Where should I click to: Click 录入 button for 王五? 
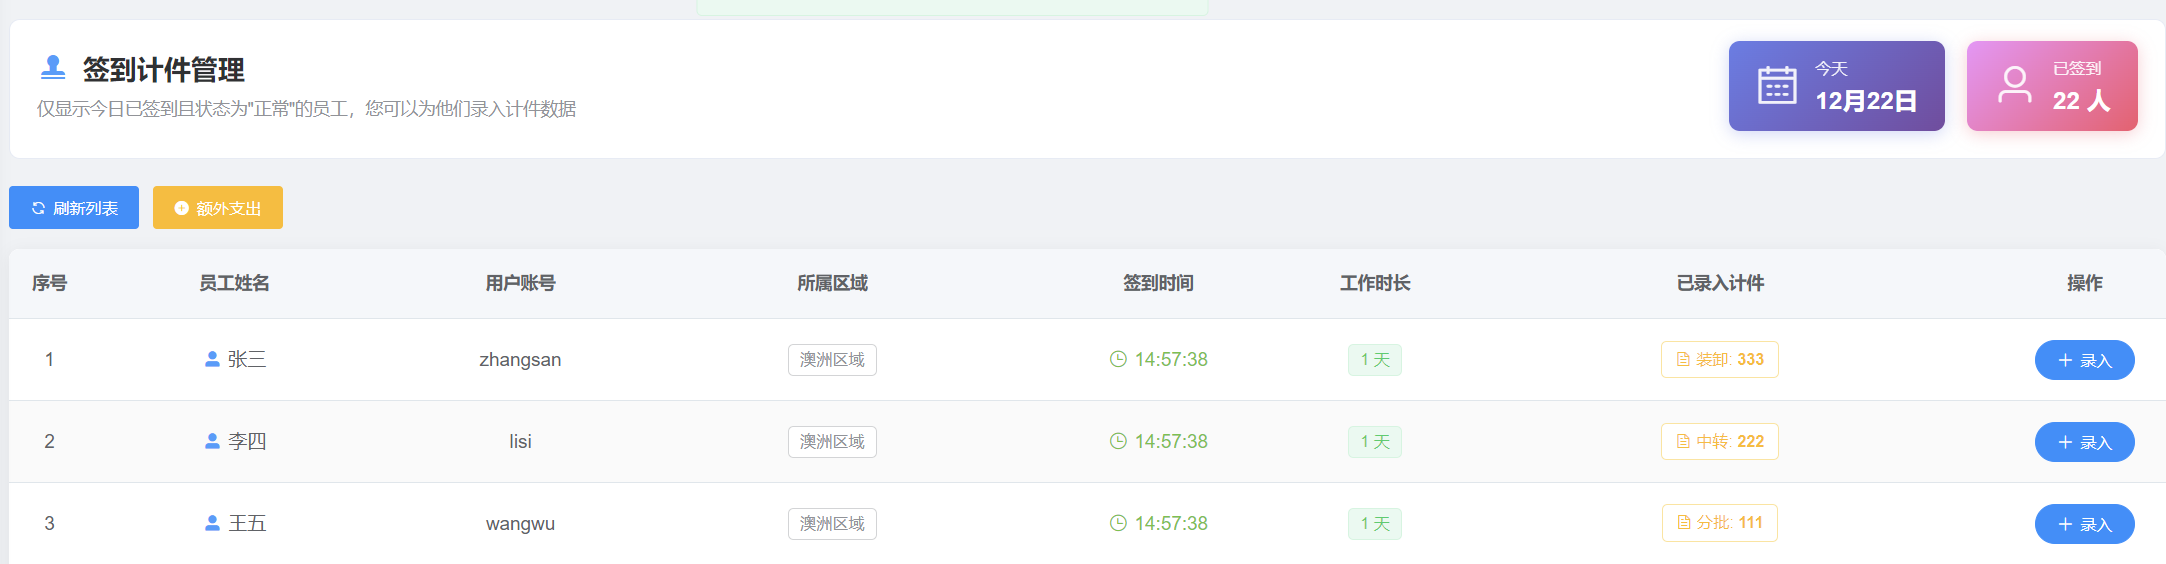point(2084,524)
